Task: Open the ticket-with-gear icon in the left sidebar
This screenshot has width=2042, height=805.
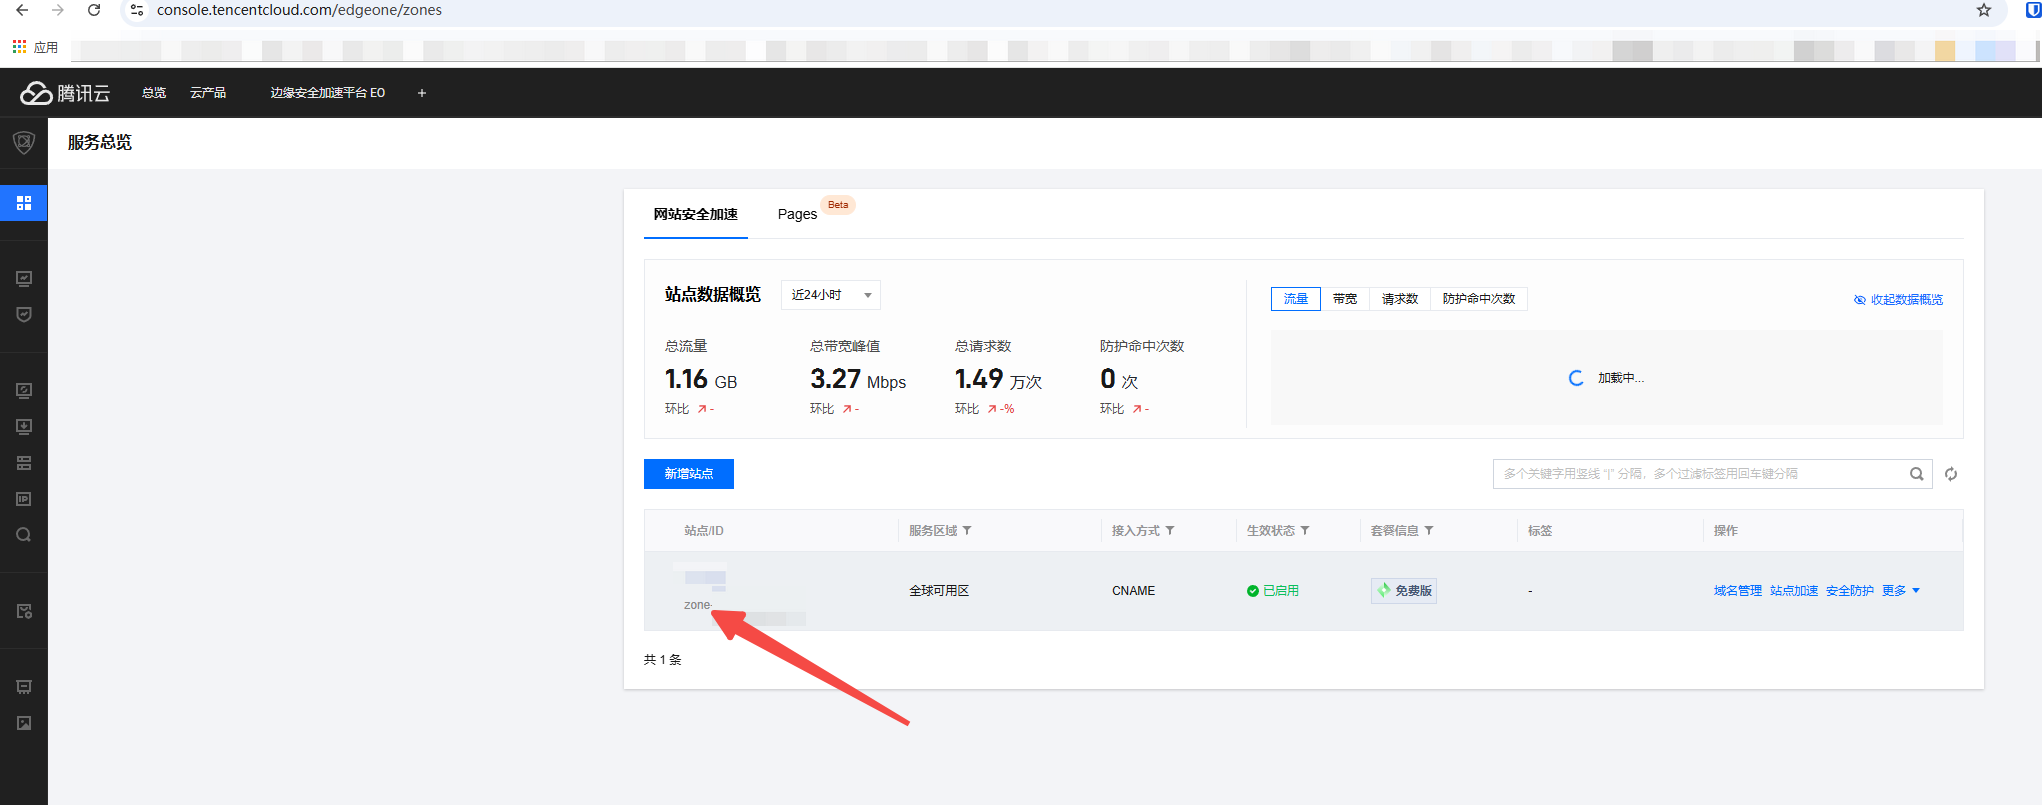Action: coord(24,611)
